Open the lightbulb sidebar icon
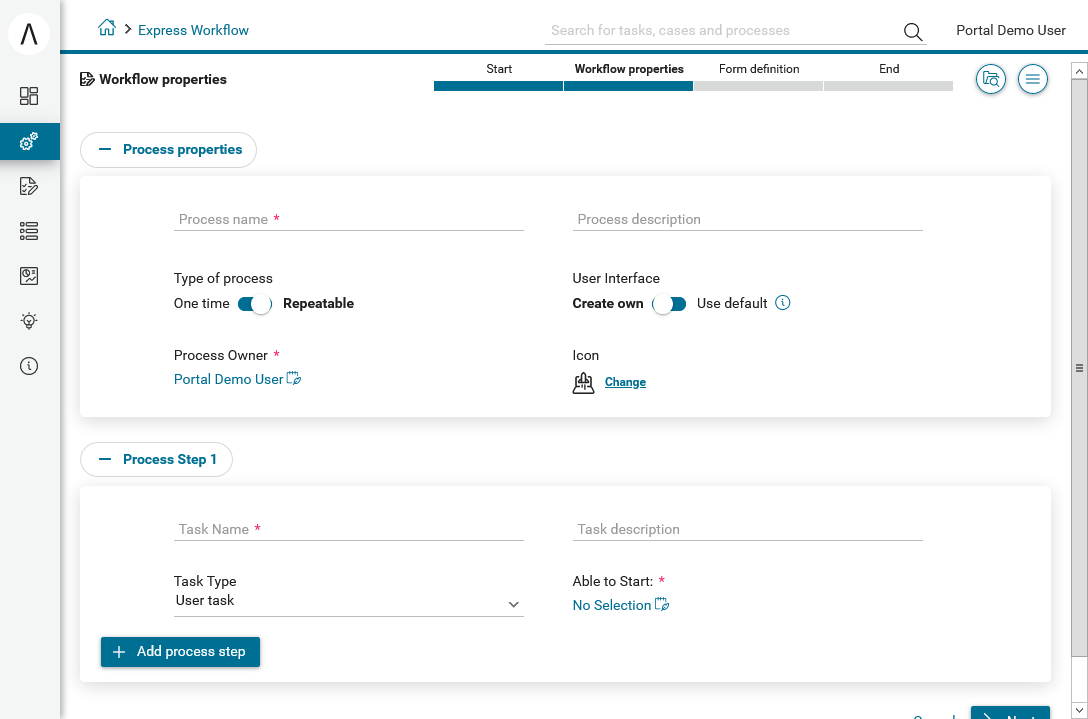This screenshot has width=1088, height=719. (x=29, y=321)
